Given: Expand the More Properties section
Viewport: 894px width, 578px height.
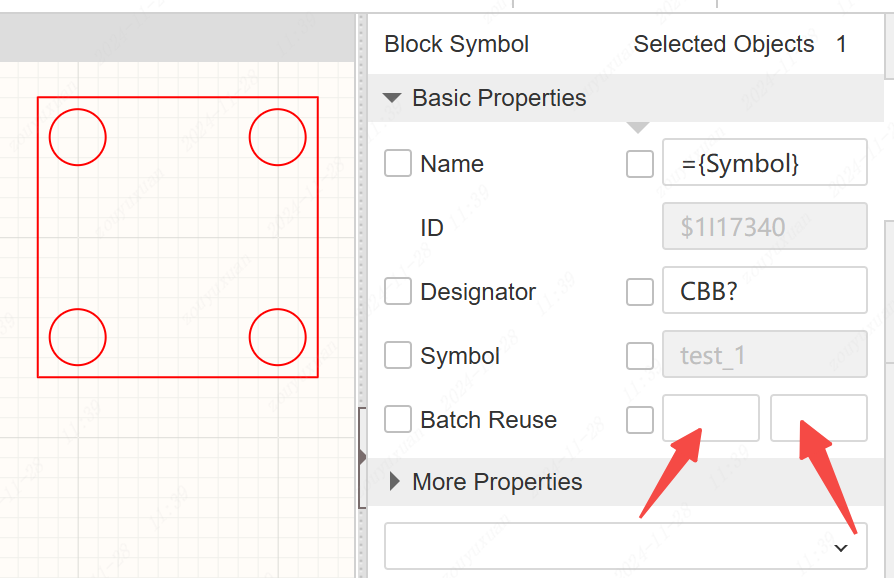Looking at the screenshot, I should [x=395, y=482].
